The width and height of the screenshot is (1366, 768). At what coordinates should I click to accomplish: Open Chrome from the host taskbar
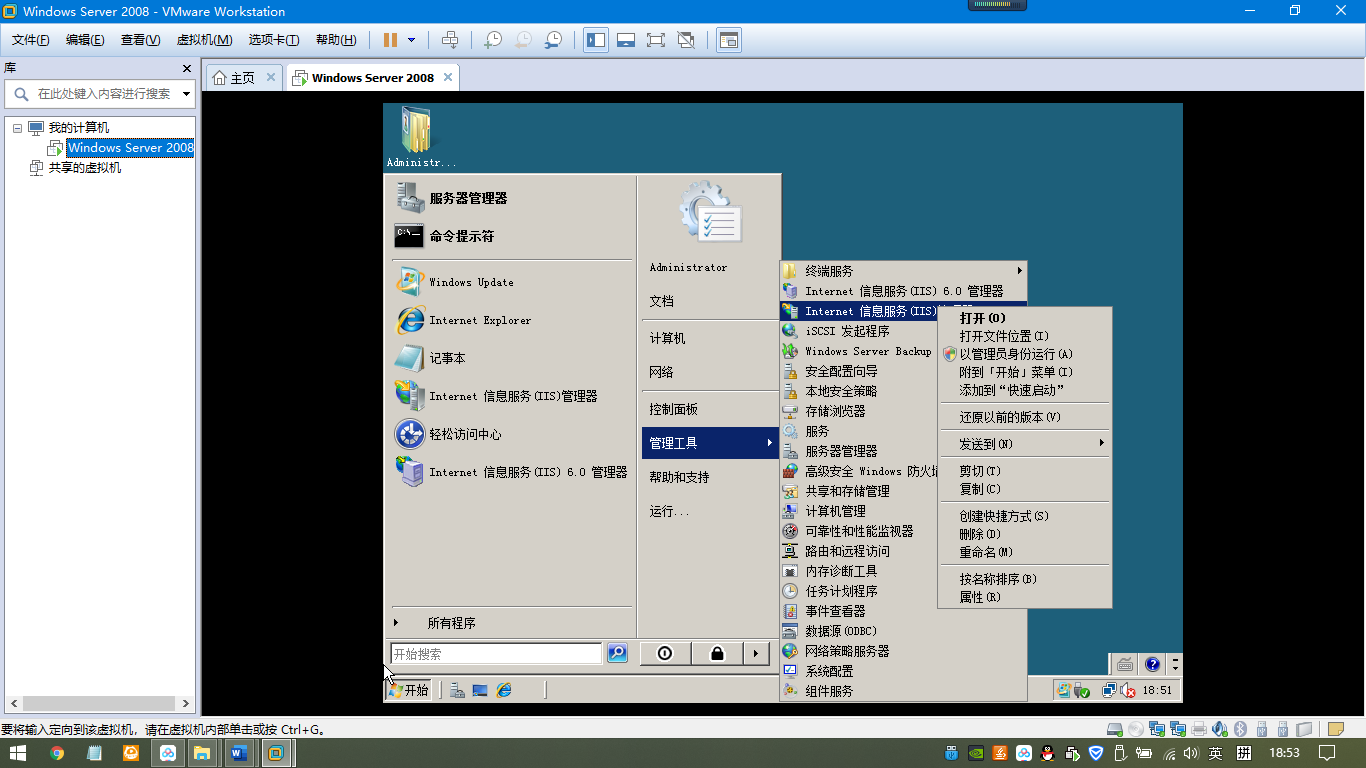tap(57, 753)
